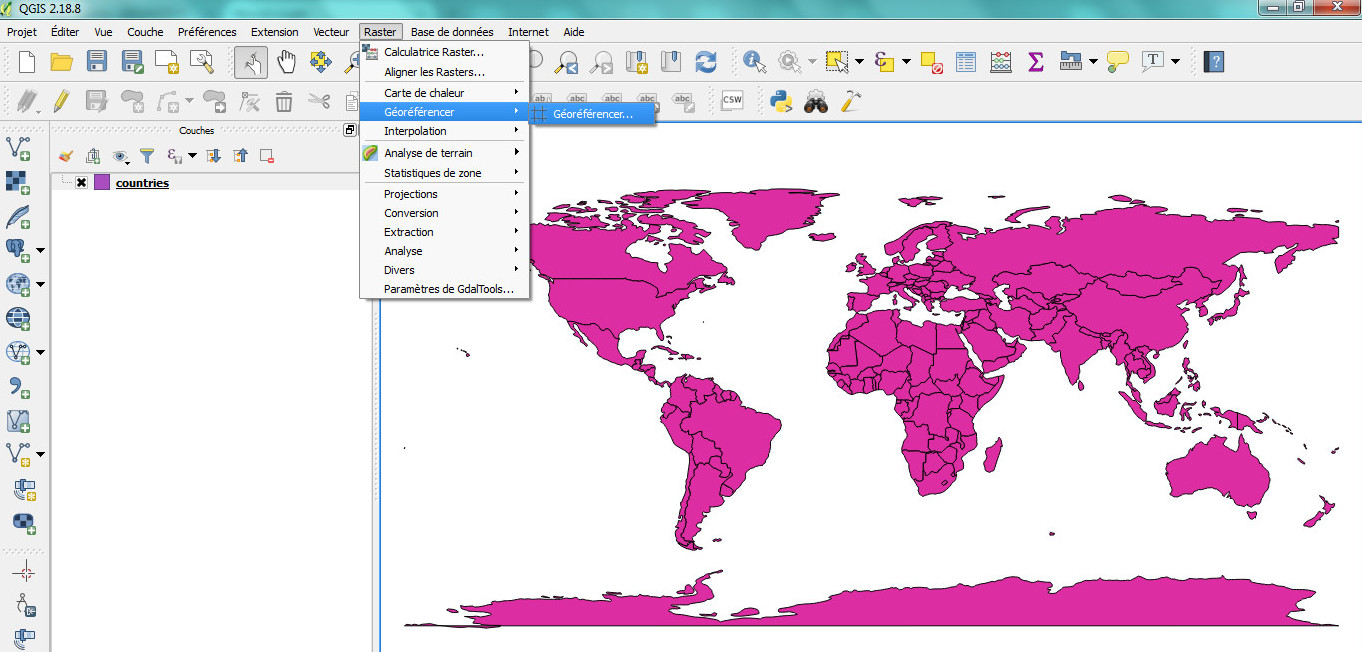Show statistical summary sigma icon
The height and width of the screenshot is (652, 1362).
[1036, 62]
